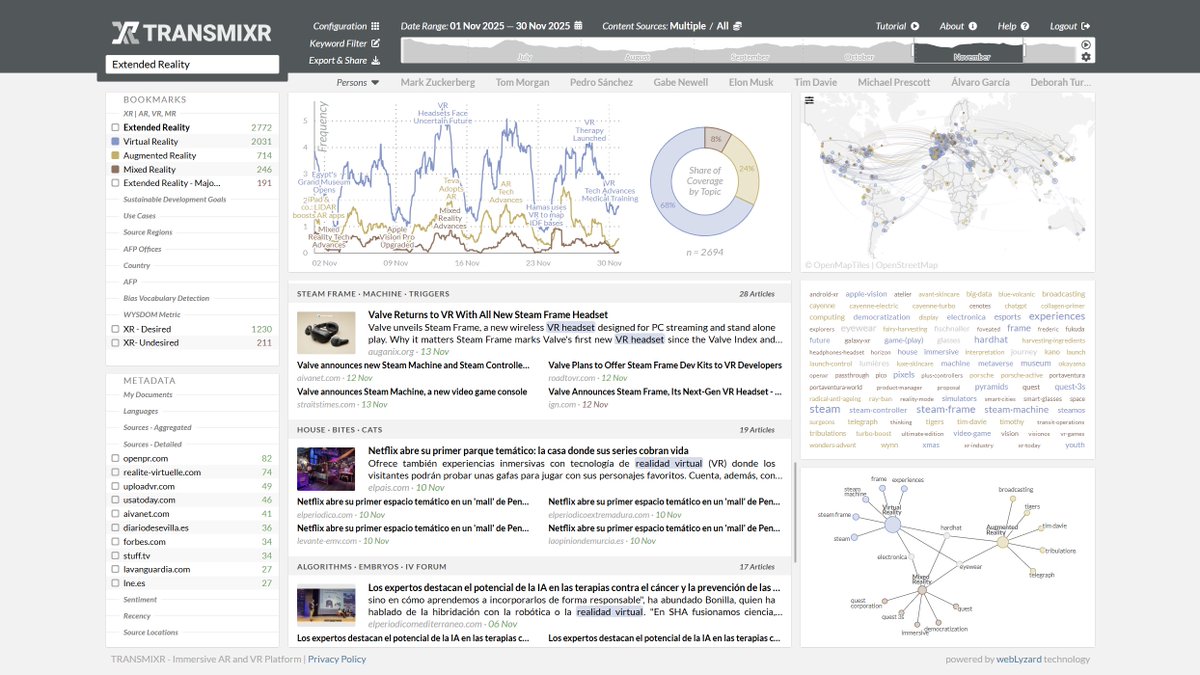The height and width of the screenshot is (675, 1200).
Task: Expand Sustainable Development Goals section
Action: click(x=175, y=200)
